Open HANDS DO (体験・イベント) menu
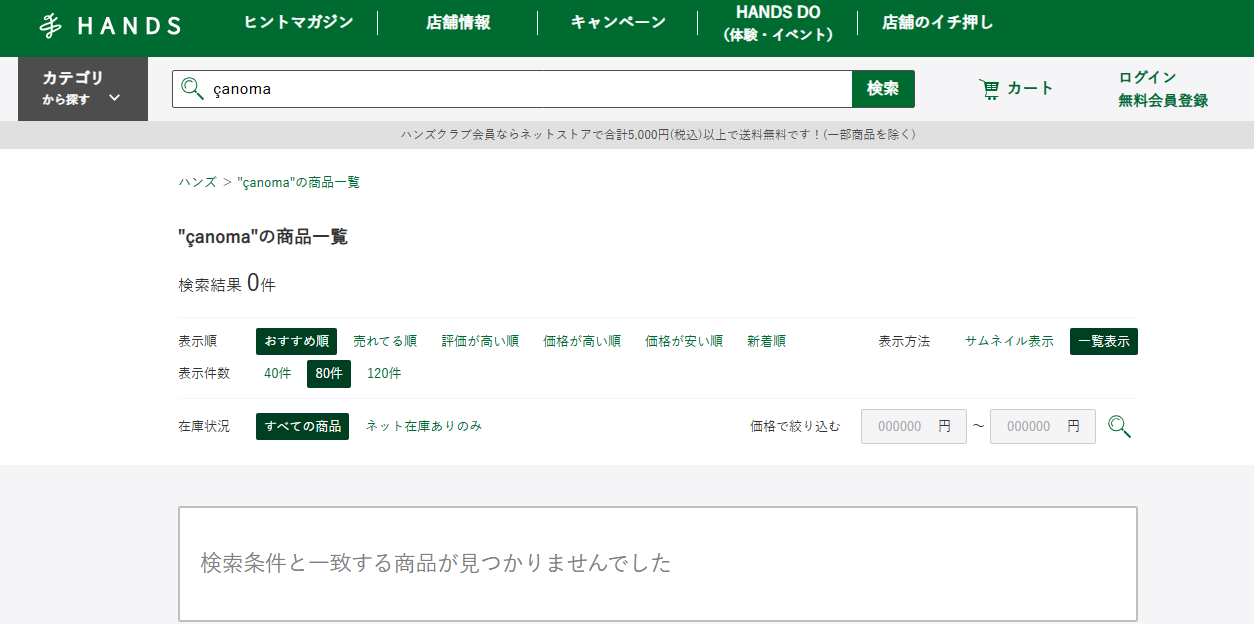1254x624 pixels. [778, 23]
